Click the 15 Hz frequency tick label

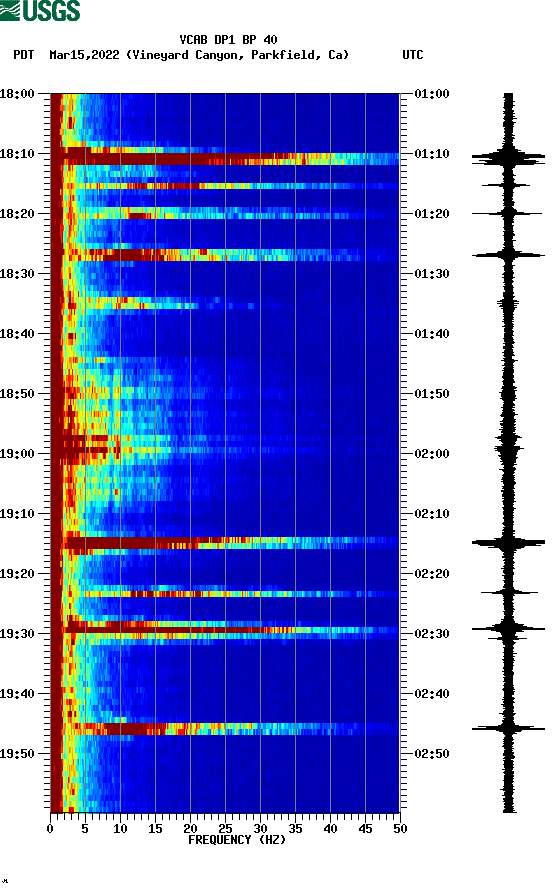tap(155, 829)
